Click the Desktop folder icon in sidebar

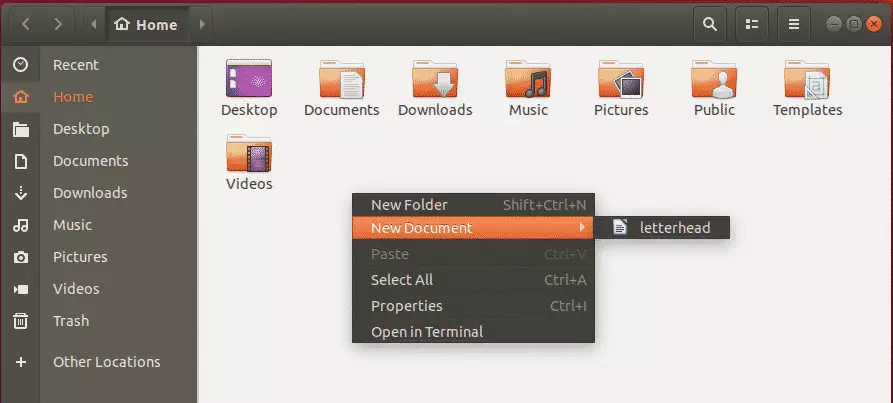click(21, 129)
